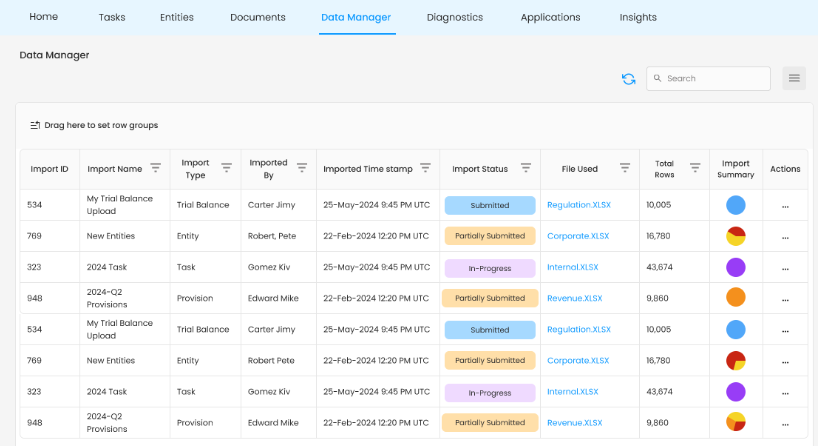Open the Imported Time stamp column filter
818x446 pixels.
[425, 167]
